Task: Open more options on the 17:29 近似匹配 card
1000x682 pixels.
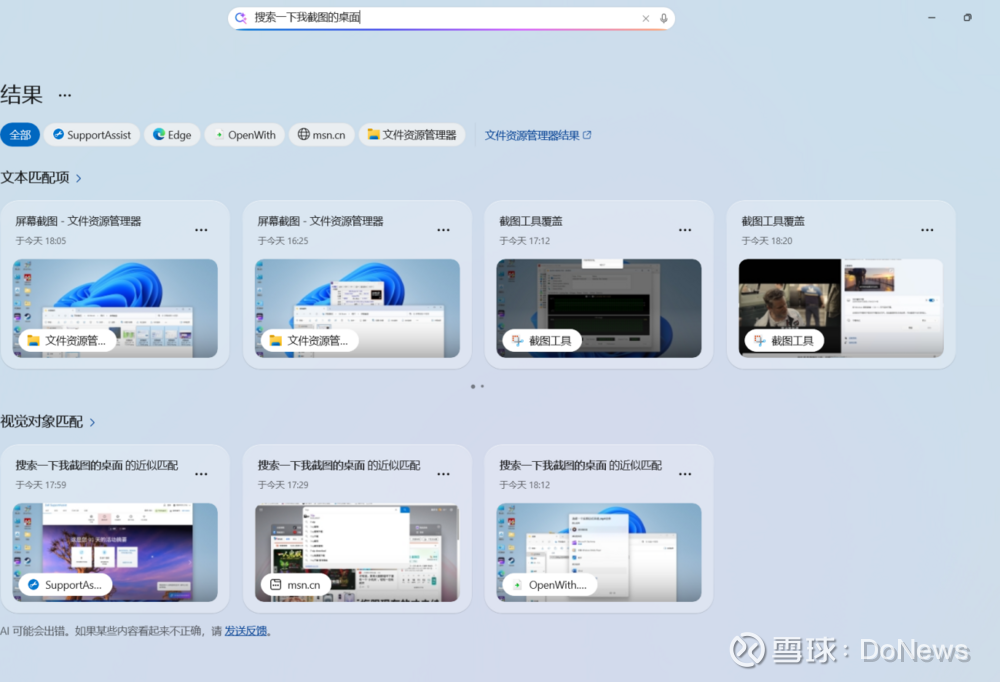Action: tap(443, 474)
